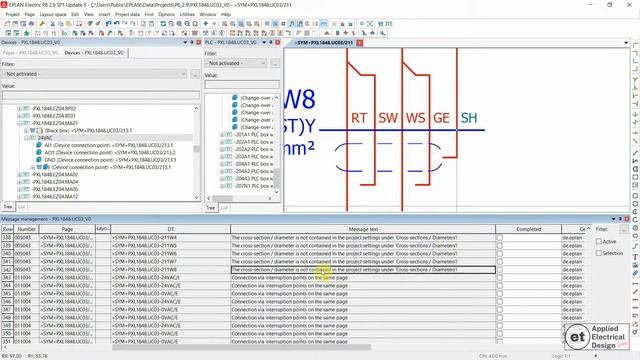
Task: Pin the Message management panel
Action: pyautogui.click(x=620, y=219)
